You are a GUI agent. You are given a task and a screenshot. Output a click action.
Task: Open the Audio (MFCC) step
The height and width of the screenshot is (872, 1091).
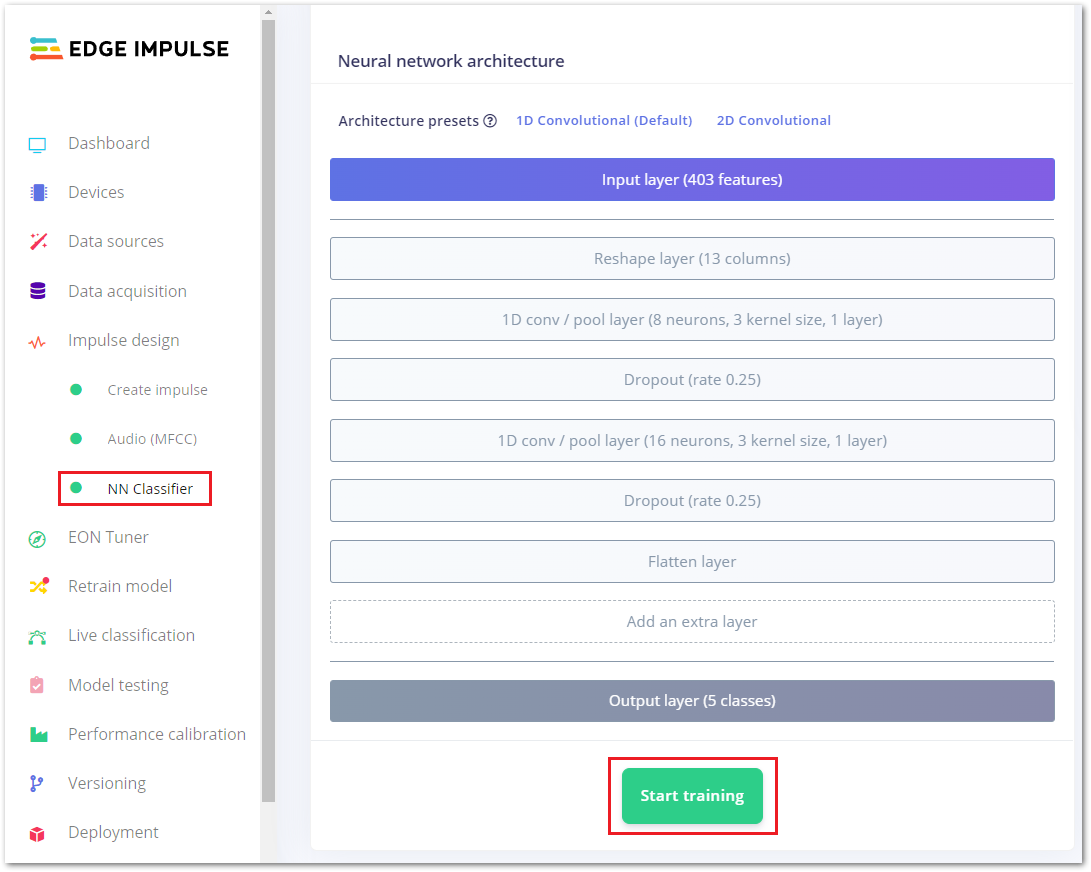(x=153, y=439)
